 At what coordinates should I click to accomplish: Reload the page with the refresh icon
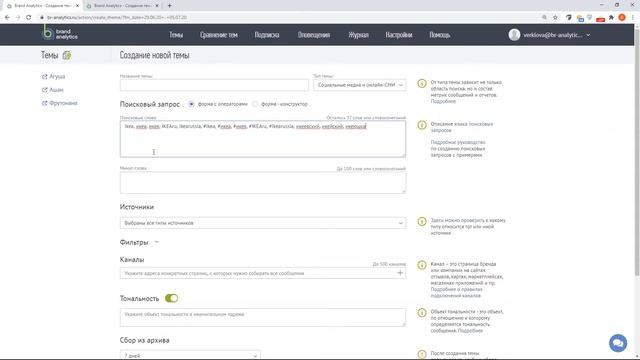(x=29, y=18)
